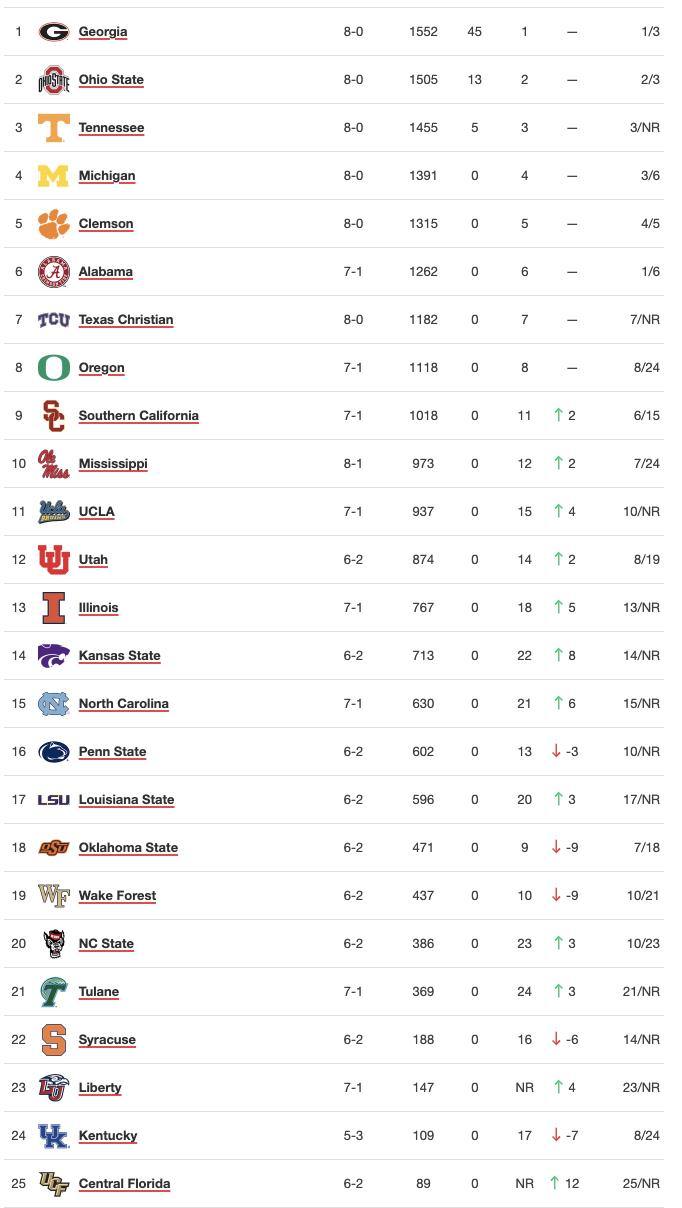Viewport: 682px width, 1208px height.
Task: Select the Louisiana State team link
Action: click(x=126, y=800)
